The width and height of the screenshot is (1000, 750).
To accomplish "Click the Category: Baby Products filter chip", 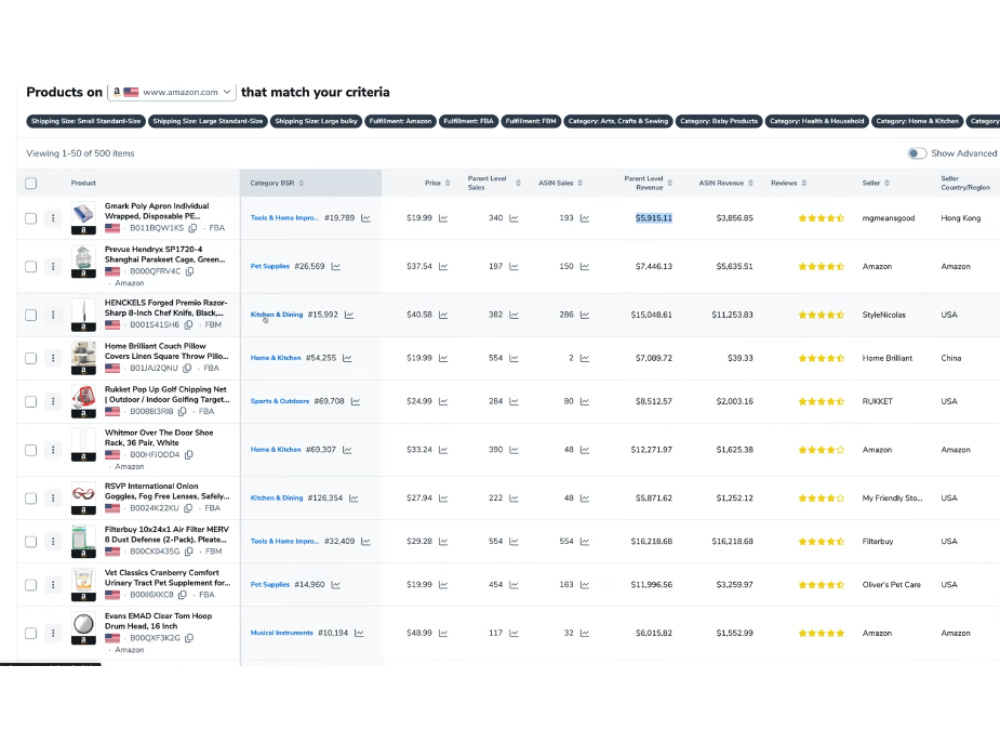I will [x=719, y=121].
